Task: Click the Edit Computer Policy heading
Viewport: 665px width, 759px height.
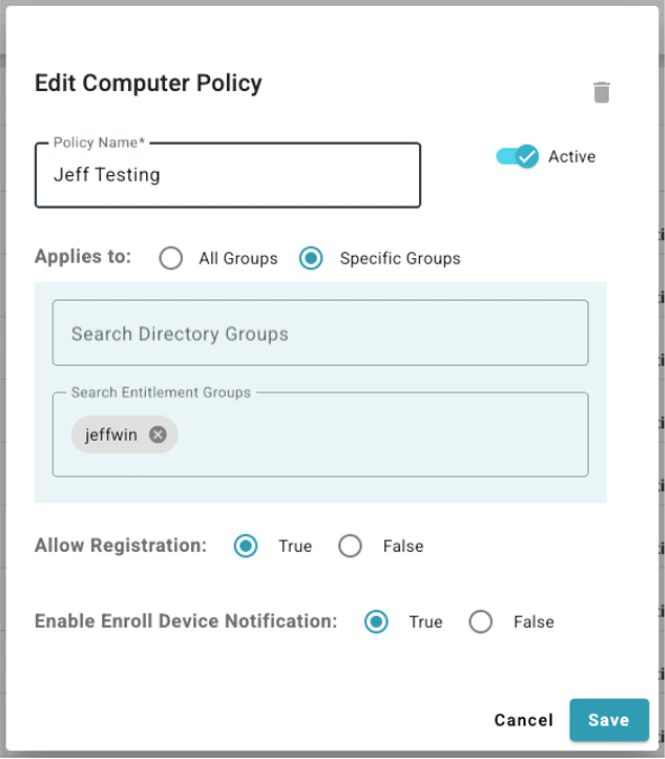Action: tap(148, 83)
